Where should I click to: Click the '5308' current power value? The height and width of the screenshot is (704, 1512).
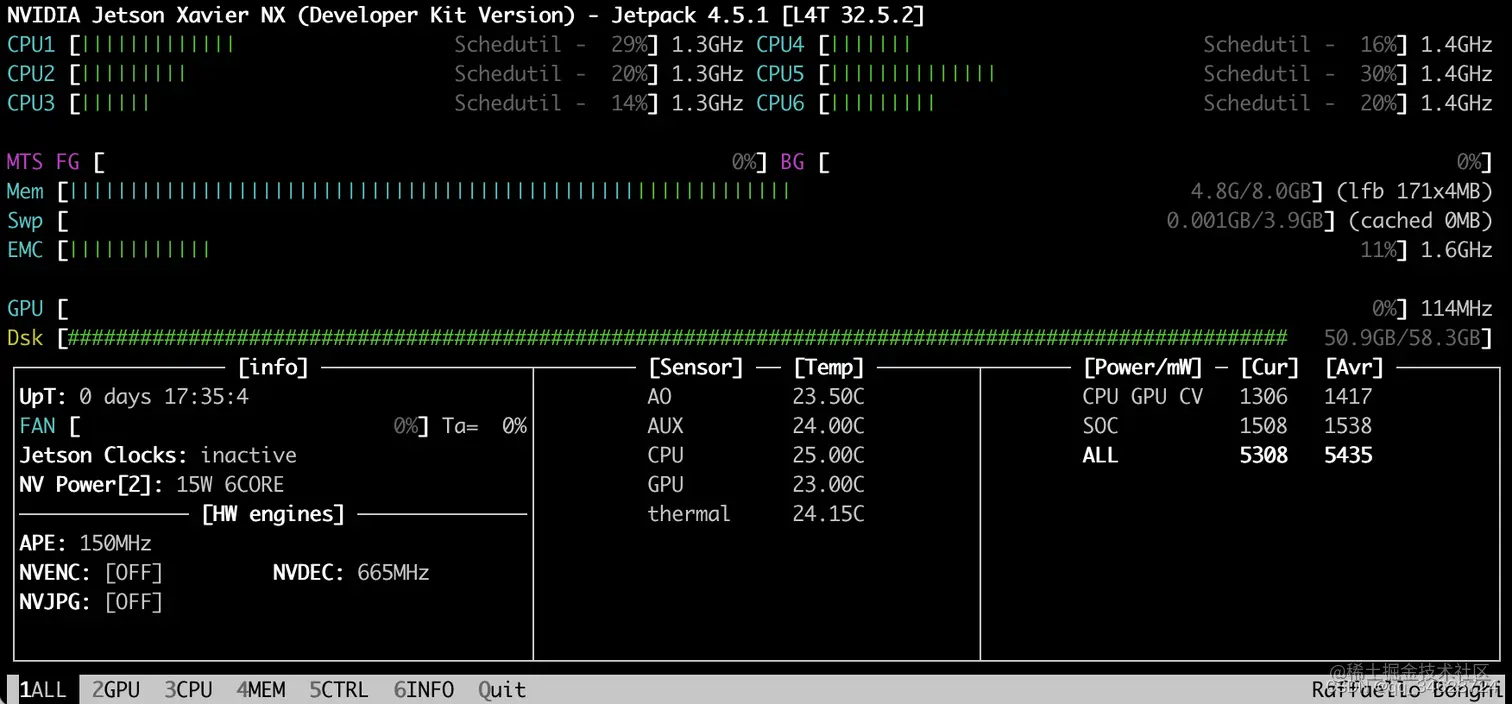1264,455
